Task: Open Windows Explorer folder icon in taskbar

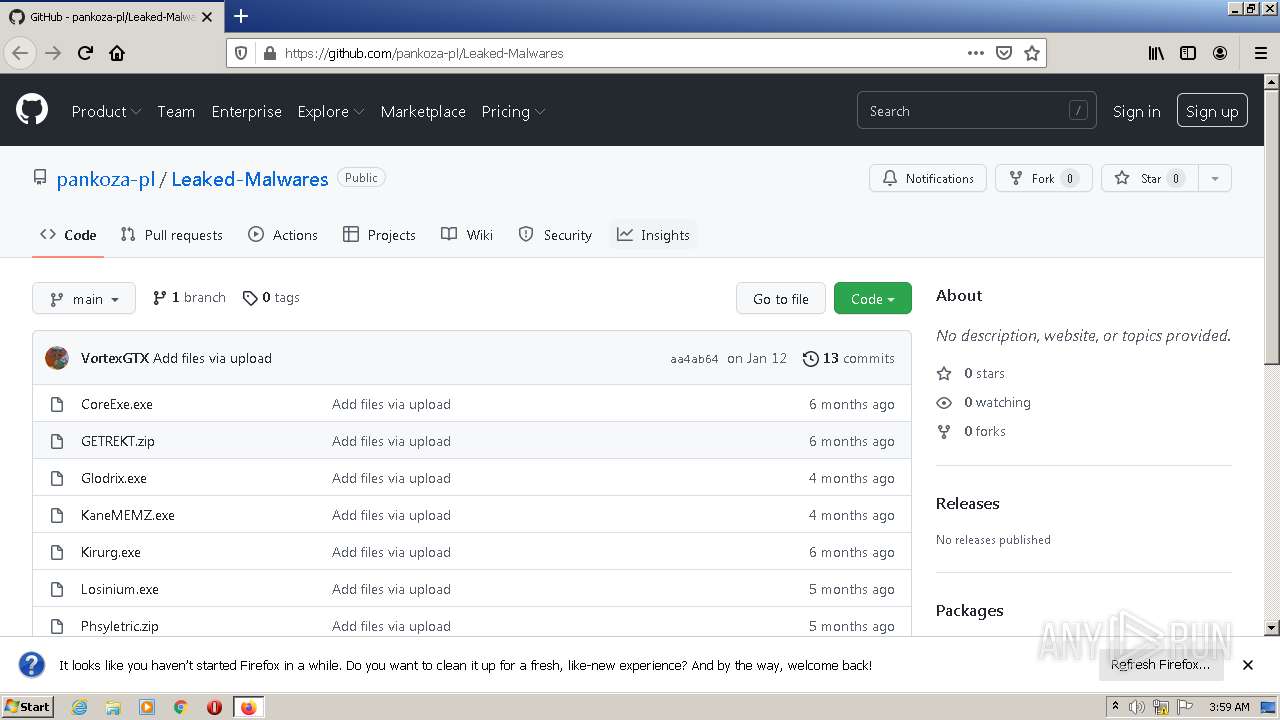Action: click(x=113, y=707)
